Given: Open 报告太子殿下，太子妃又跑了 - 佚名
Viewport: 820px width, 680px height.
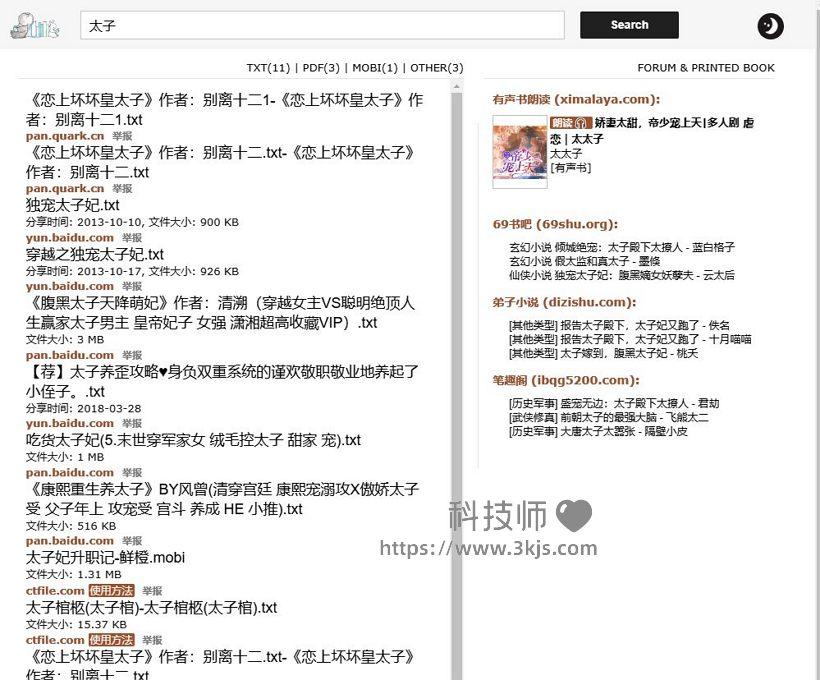Looking at the screenshot, I should 619,325.
